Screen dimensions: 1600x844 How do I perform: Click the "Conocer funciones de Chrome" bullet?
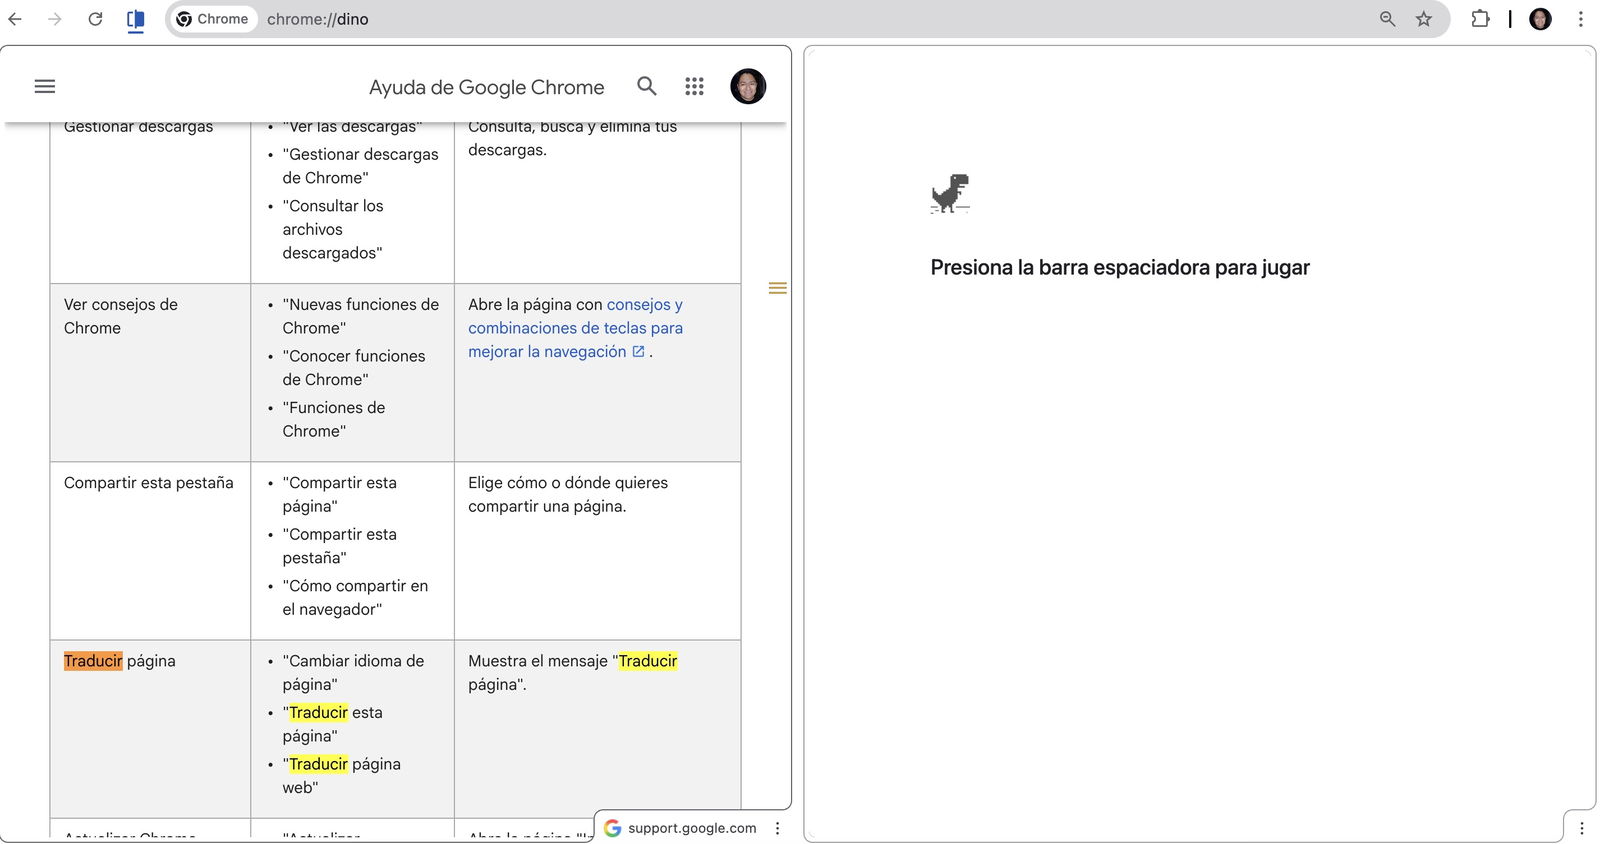pyautogui.click(x=354, y=368)
